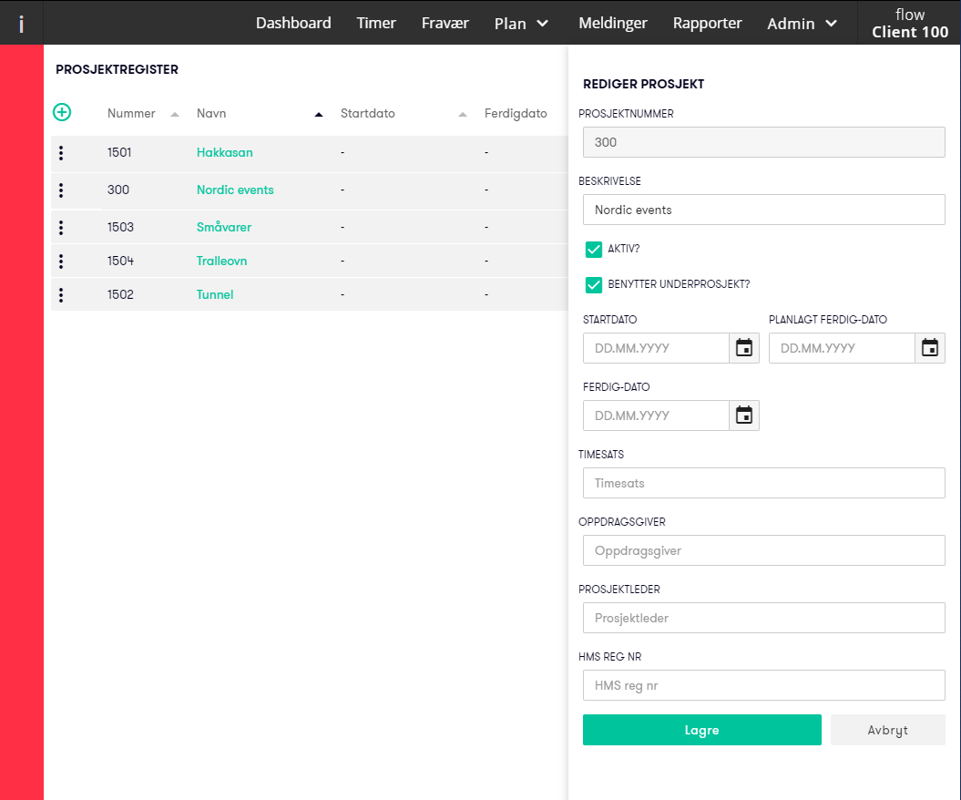
Task: Open the three-dot menu for Hakkasan row
Action: (x=61, y=153)
